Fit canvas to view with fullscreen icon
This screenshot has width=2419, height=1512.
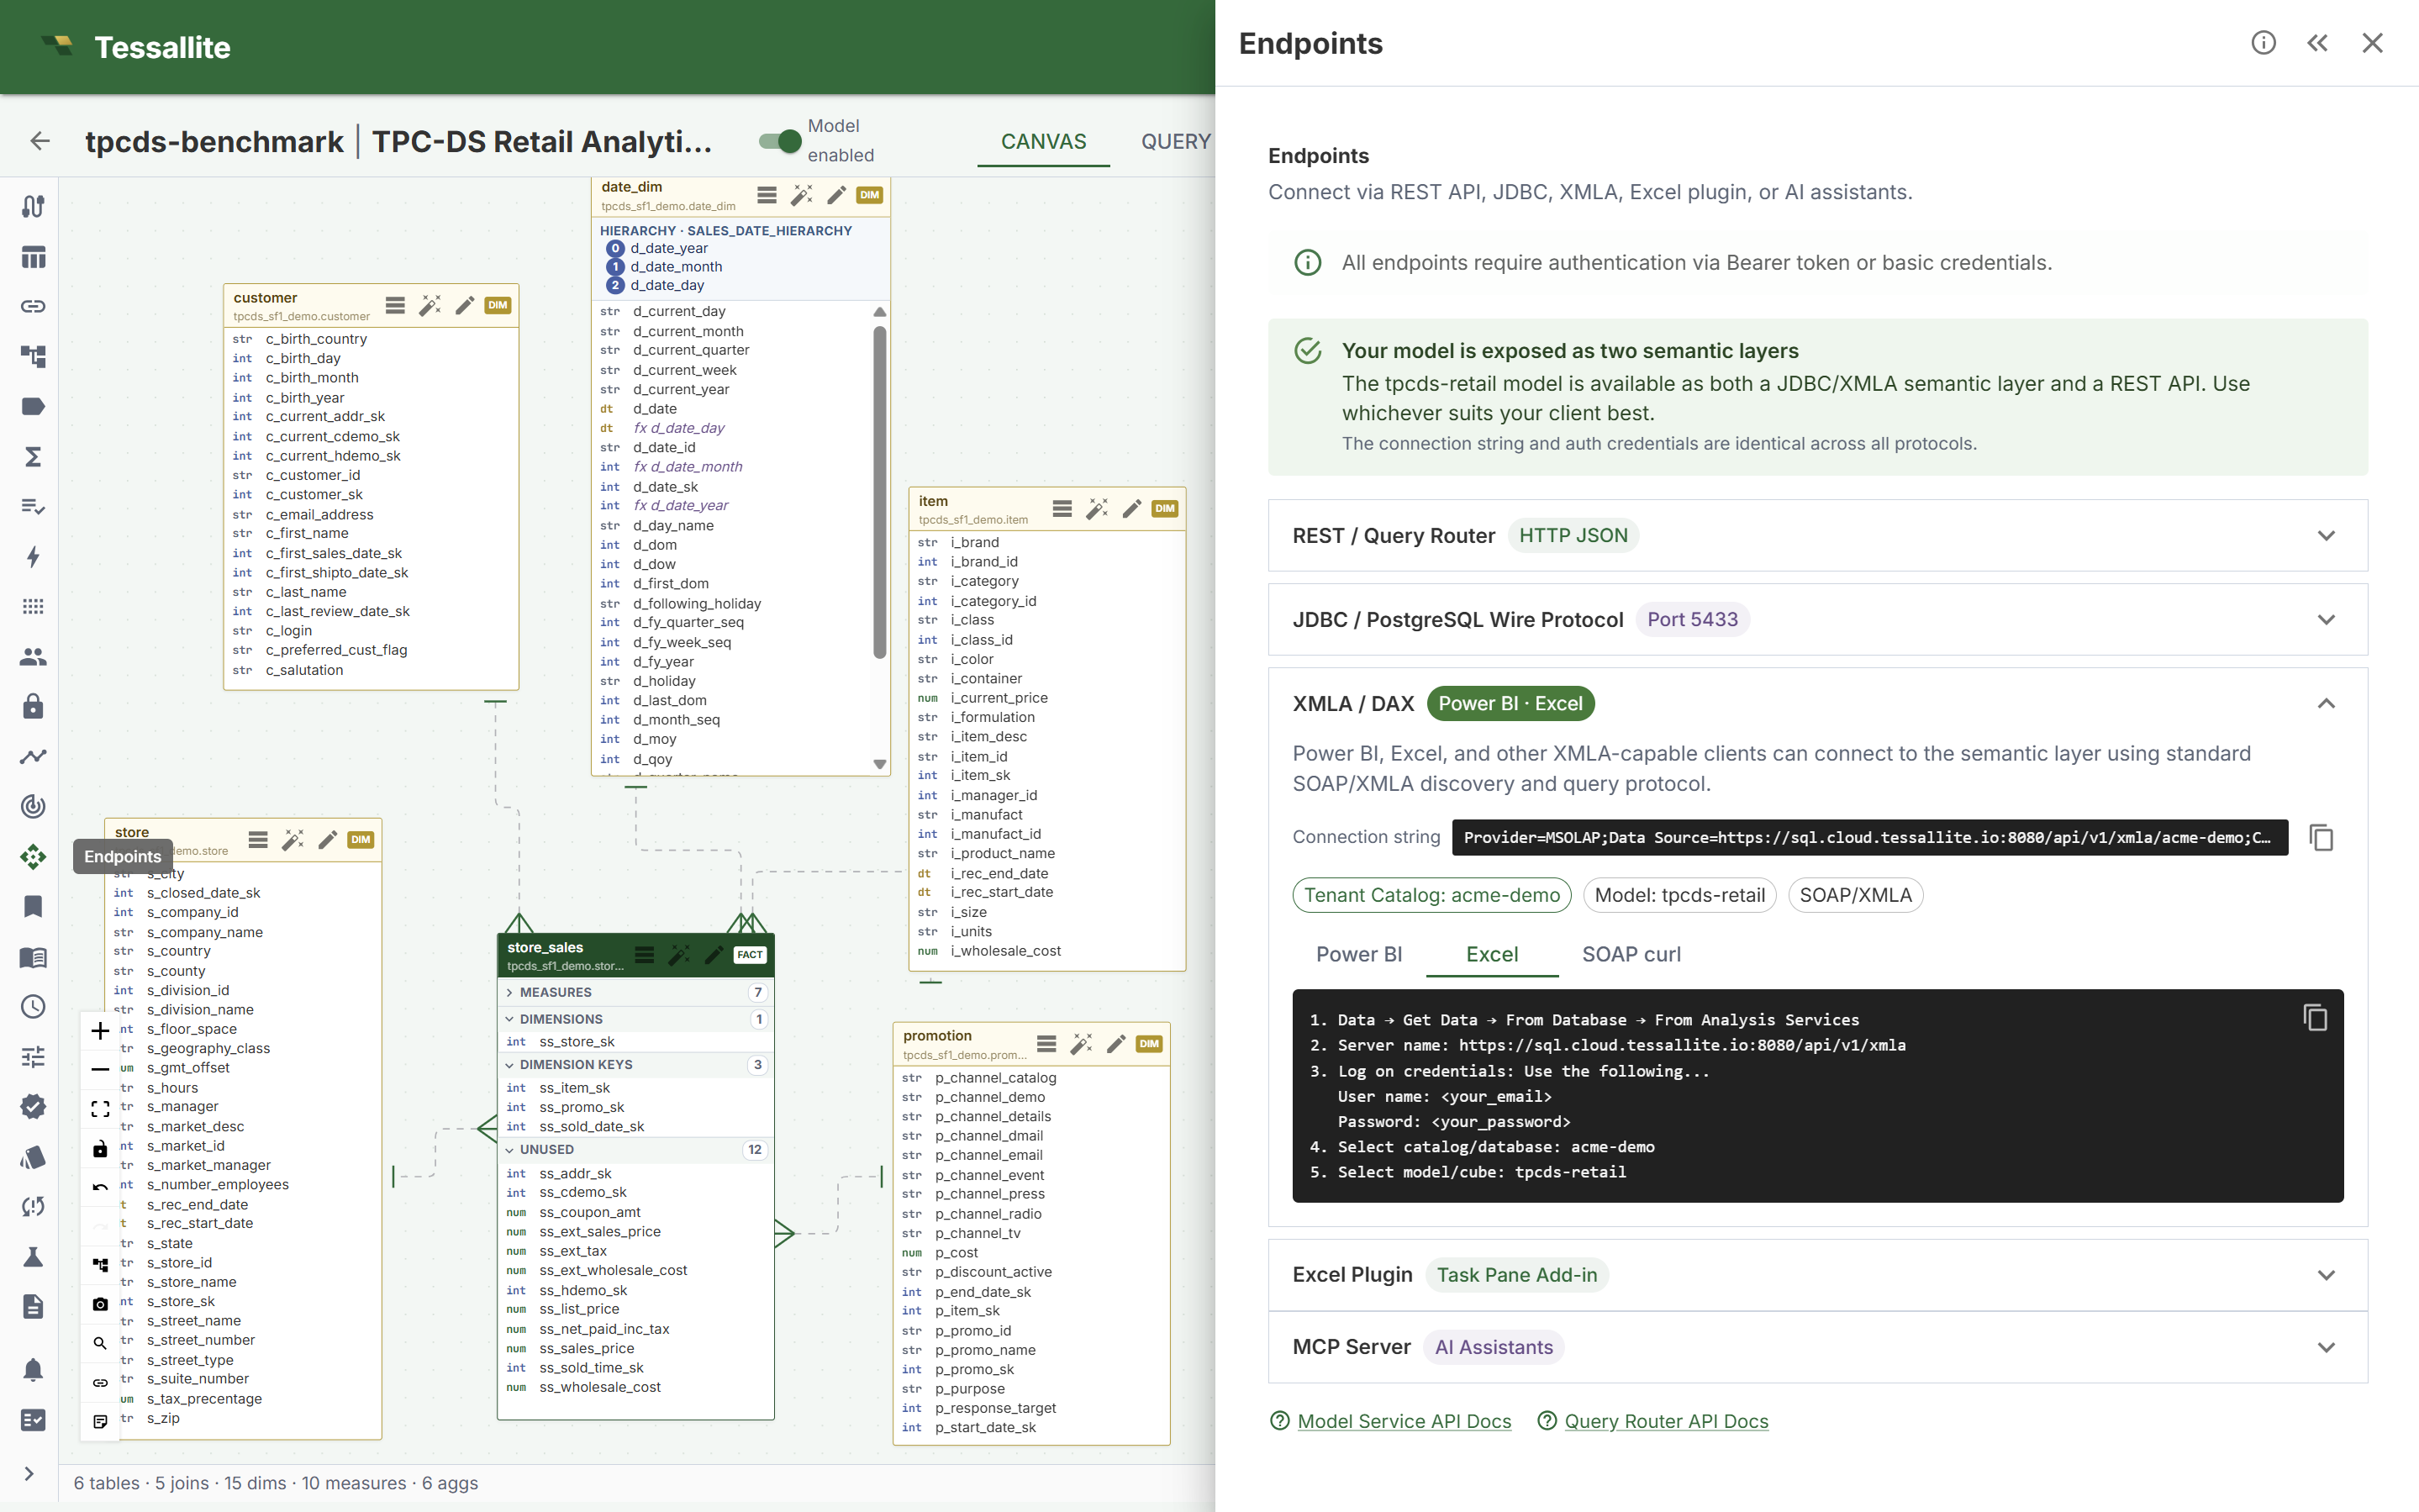point(100,1109)
